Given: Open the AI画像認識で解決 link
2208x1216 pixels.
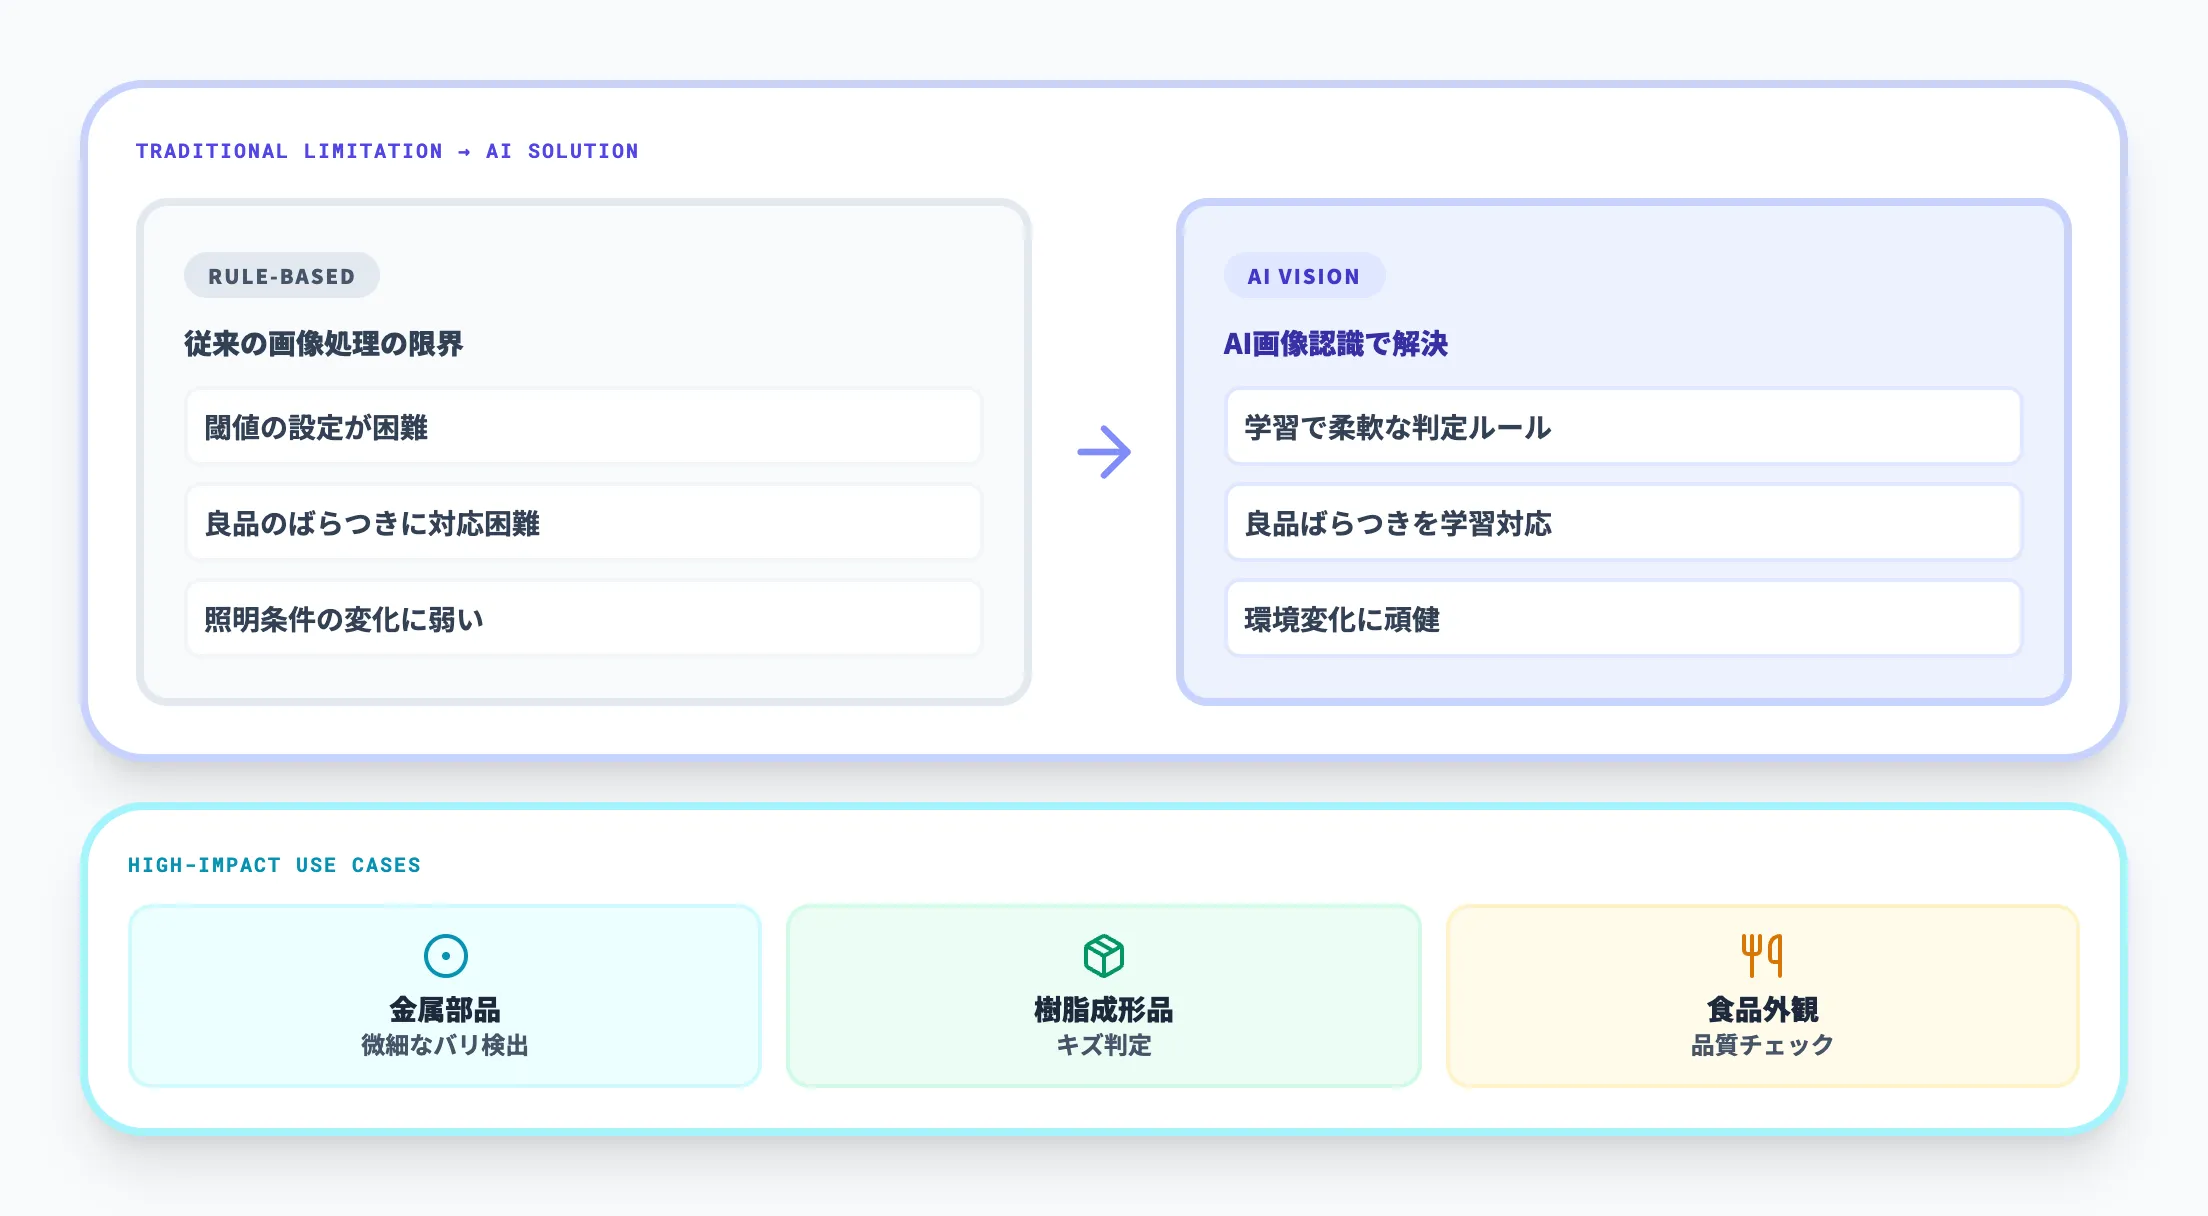Looking at the screenshot, I should tap(1337, 344).
